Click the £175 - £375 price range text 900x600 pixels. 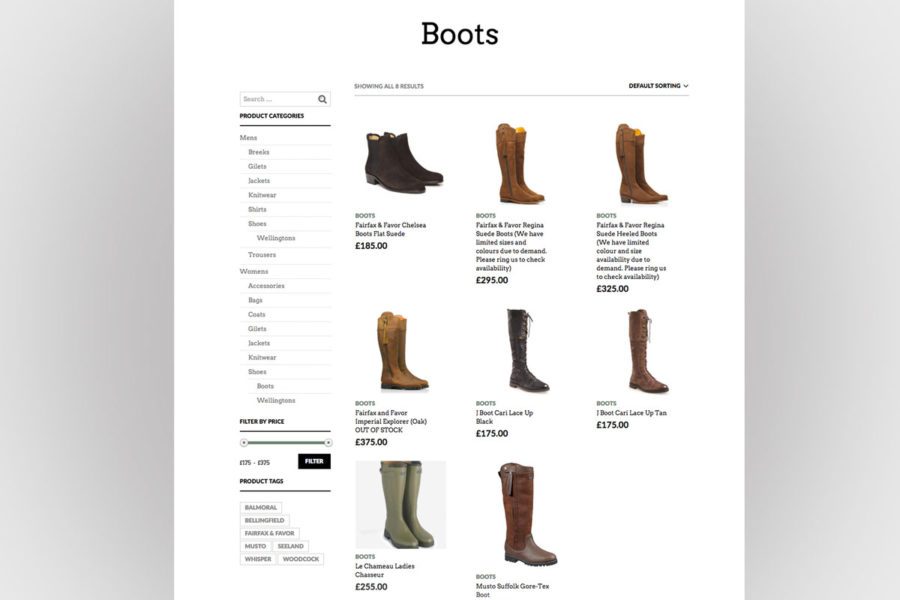point(255,463)
